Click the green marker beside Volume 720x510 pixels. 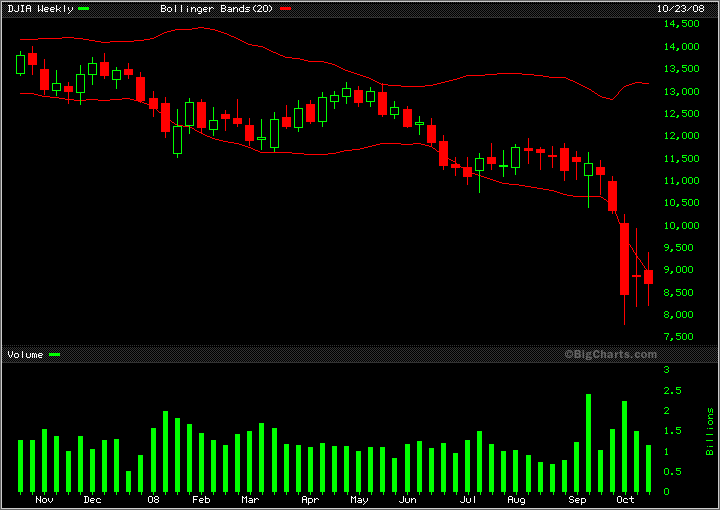coord(55,354)
